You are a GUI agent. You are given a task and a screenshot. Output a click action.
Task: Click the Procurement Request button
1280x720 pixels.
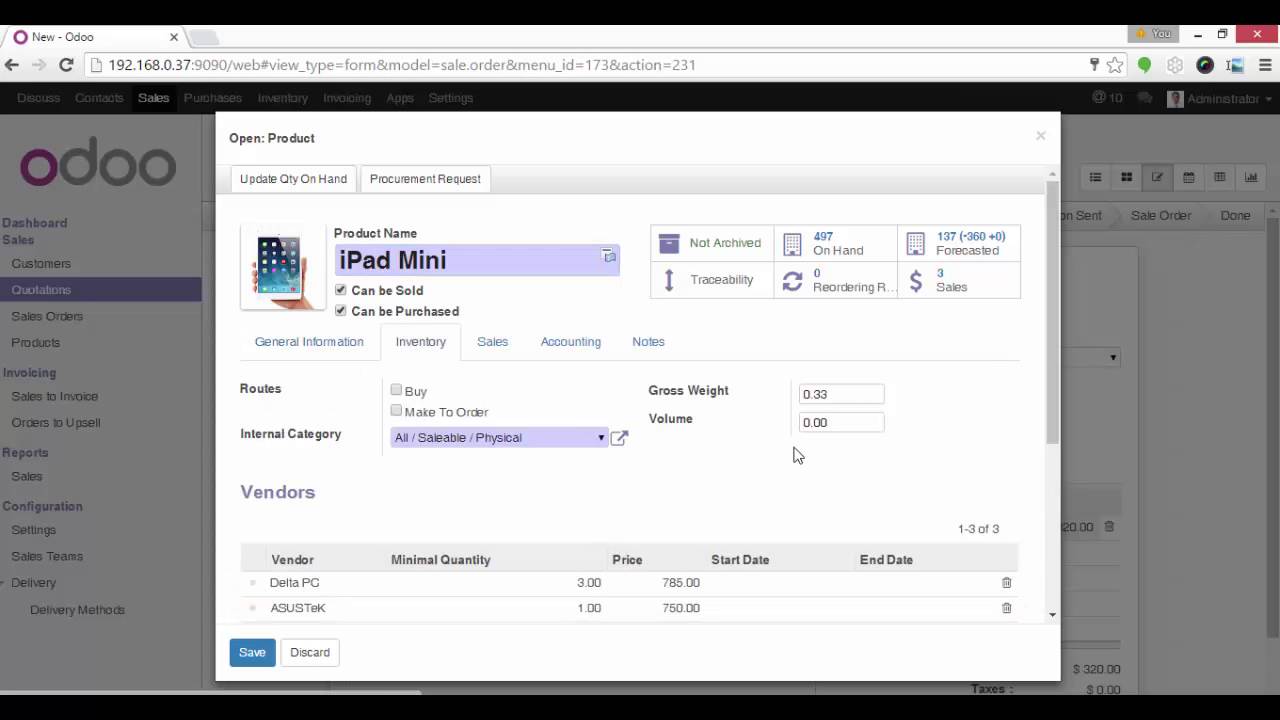pyautogui.click(x=425, y=179)
